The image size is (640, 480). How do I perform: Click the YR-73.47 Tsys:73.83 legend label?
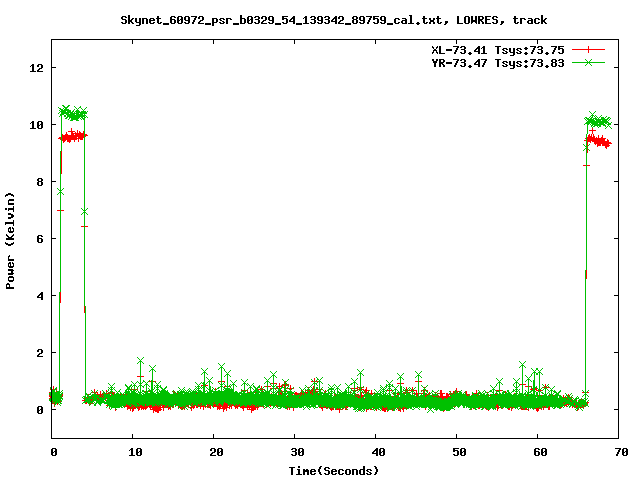point(492,62)
